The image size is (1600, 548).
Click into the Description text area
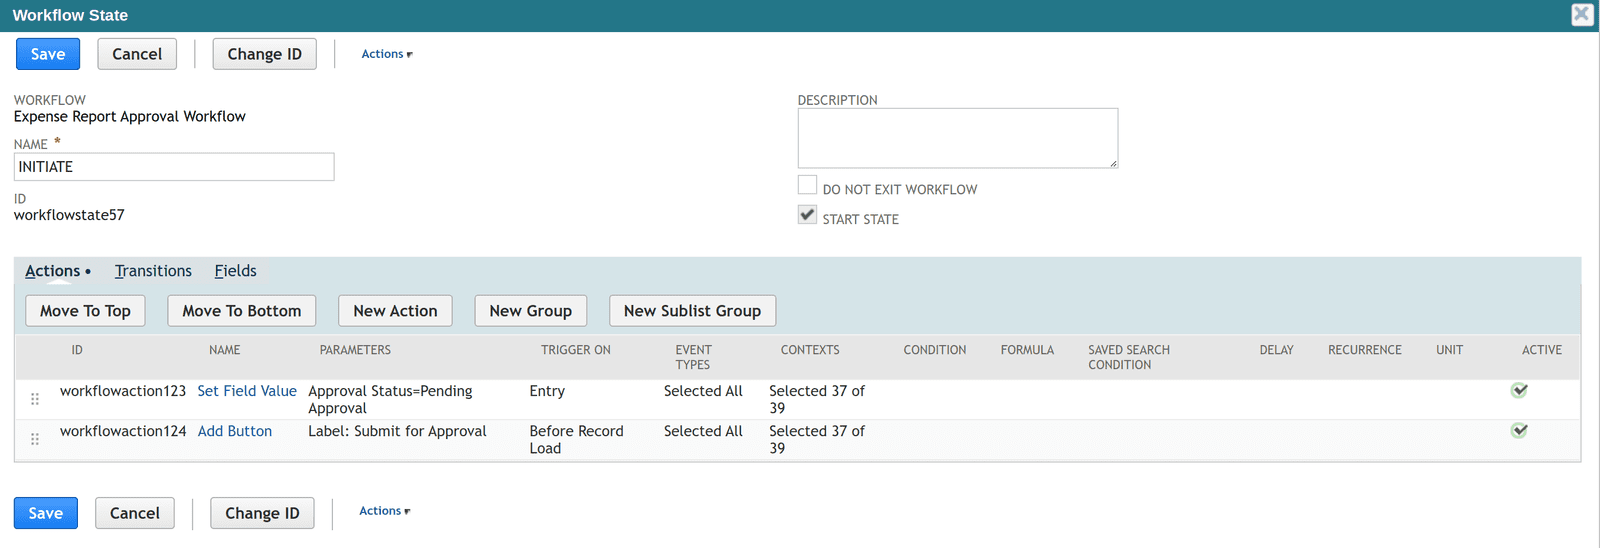958,138
